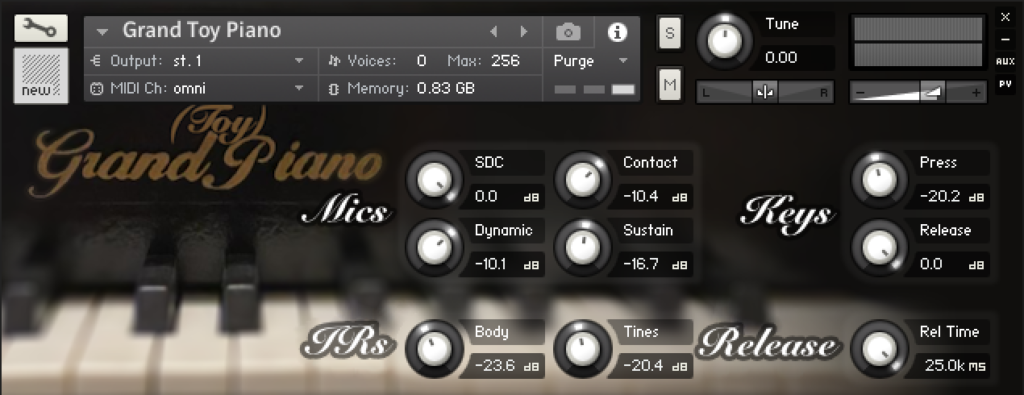The height and width of the screenshot is (395, 1024).
Task: Go to previous instrument with left arrow
Action: [x=494, y=31]
